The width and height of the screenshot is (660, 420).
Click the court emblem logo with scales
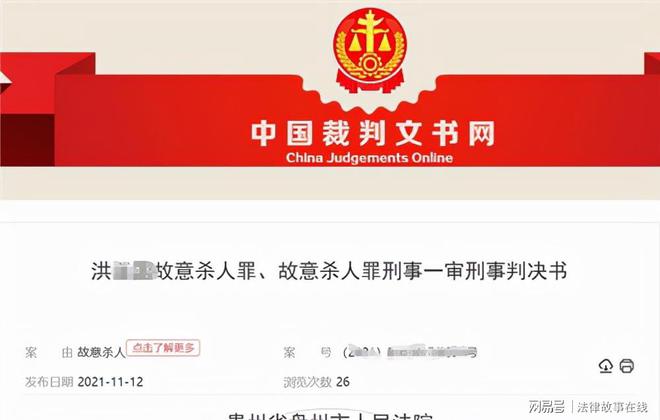[x=370, y=50]
